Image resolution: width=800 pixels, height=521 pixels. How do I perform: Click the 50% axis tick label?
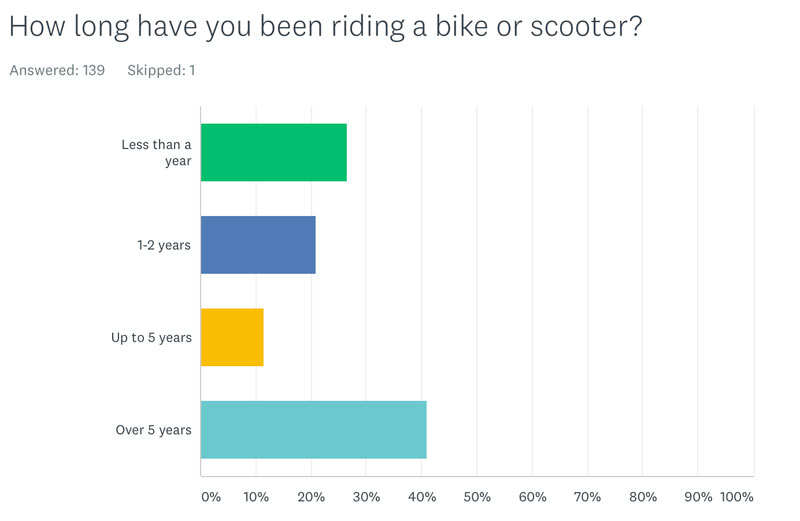[x=477, y=497]
